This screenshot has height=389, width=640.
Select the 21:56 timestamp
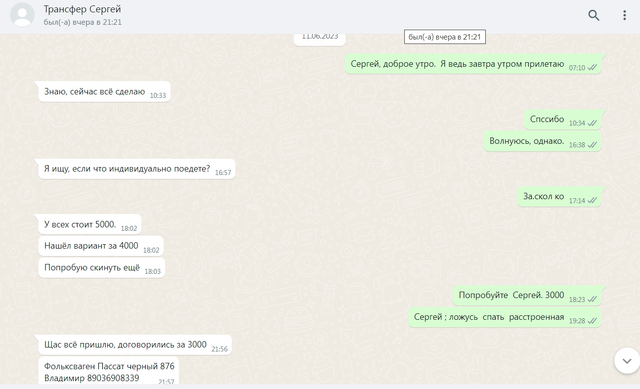220,349
